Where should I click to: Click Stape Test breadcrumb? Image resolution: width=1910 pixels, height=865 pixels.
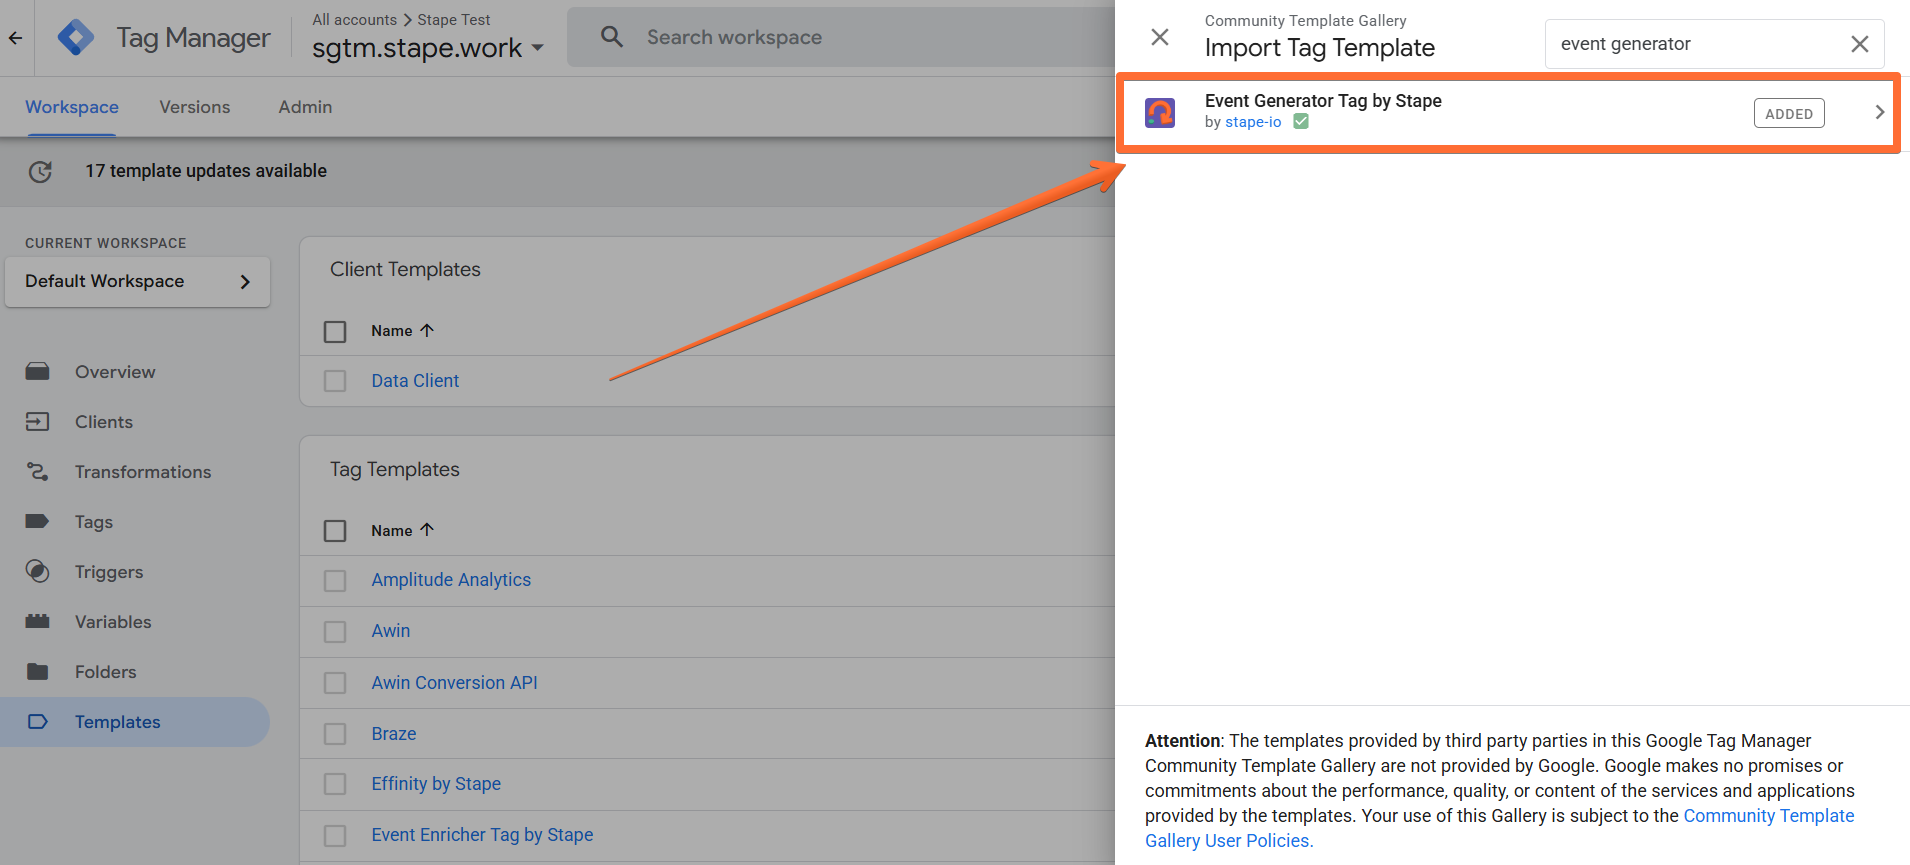click(454, 20)
